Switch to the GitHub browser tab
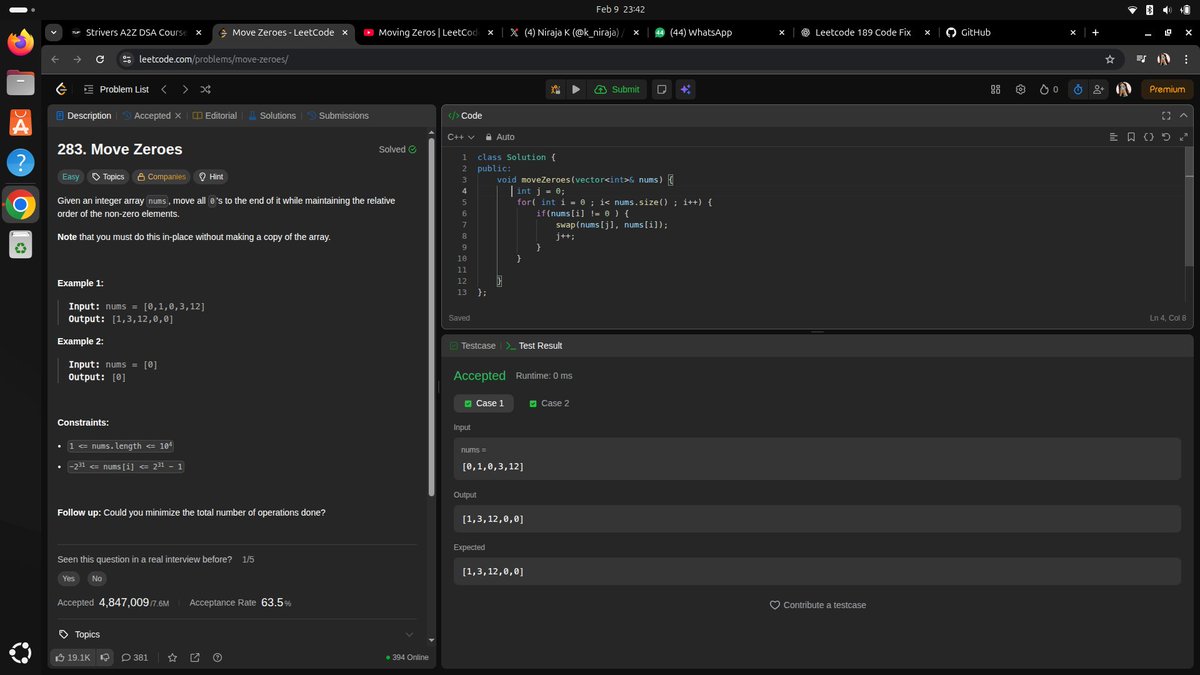This screenshot has height=675, width=1200. click(1013, 32)
